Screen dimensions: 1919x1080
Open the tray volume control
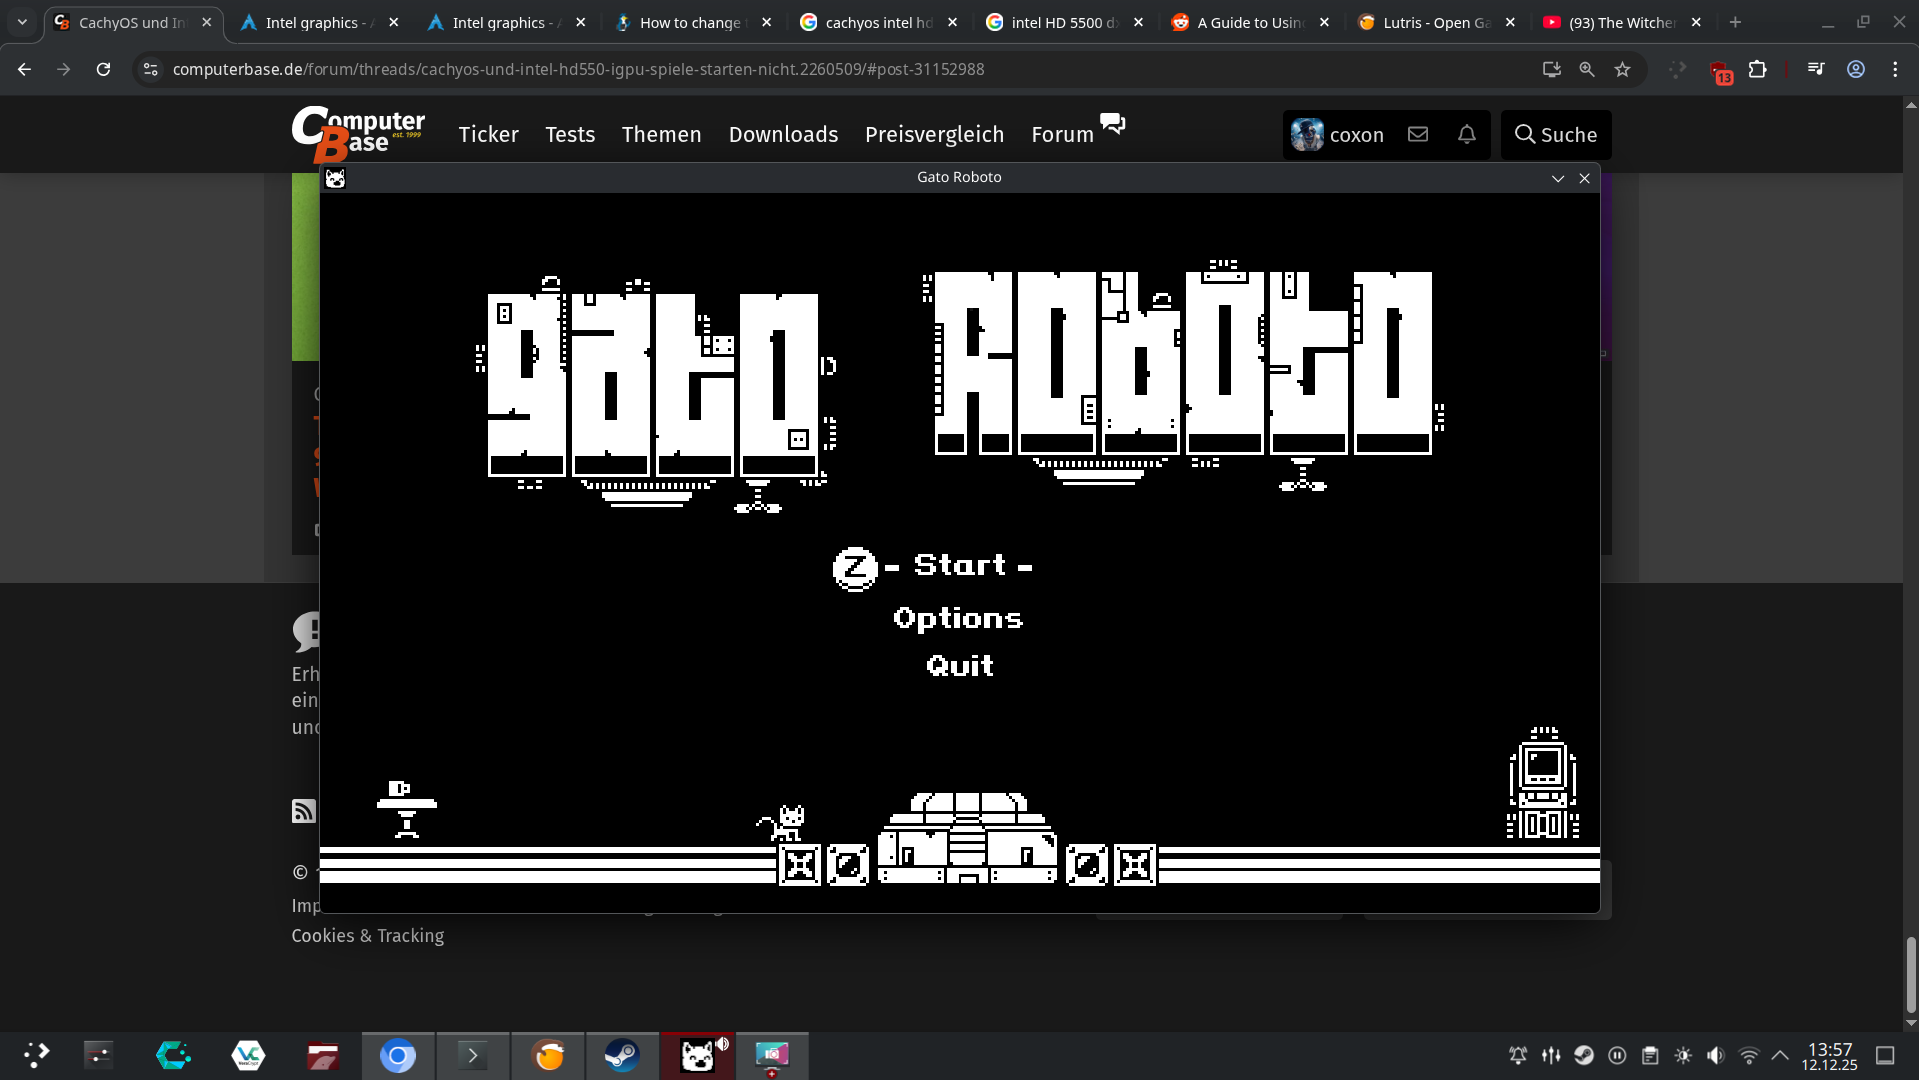coord(1716,1055)
